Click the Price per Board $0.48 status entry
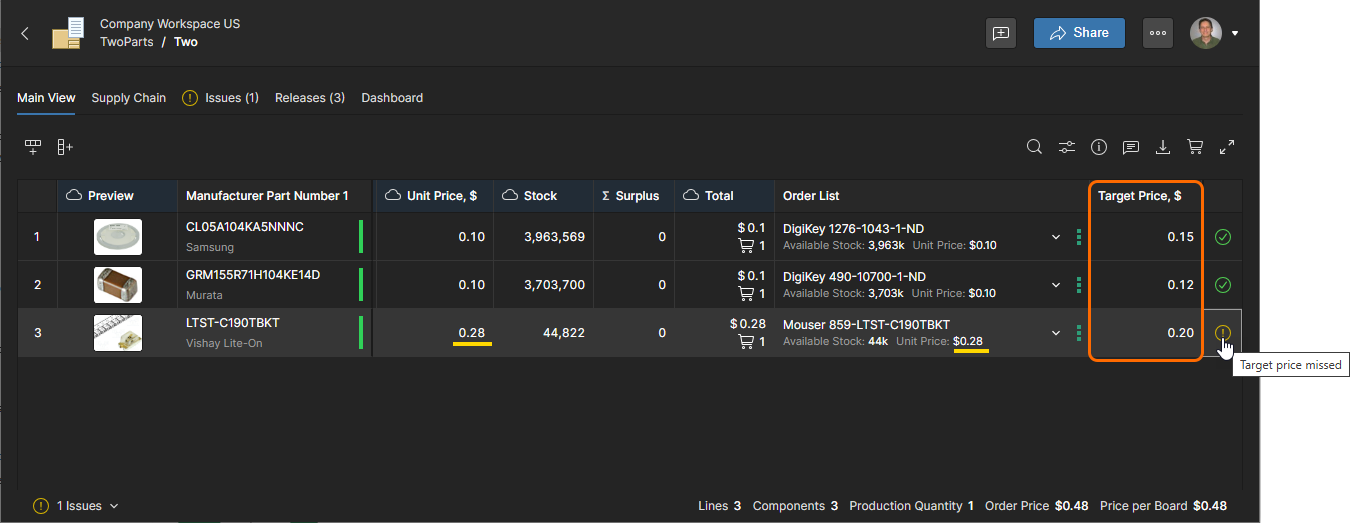Viewport: 1350px width, 523px height. (x=1163, y=506)
